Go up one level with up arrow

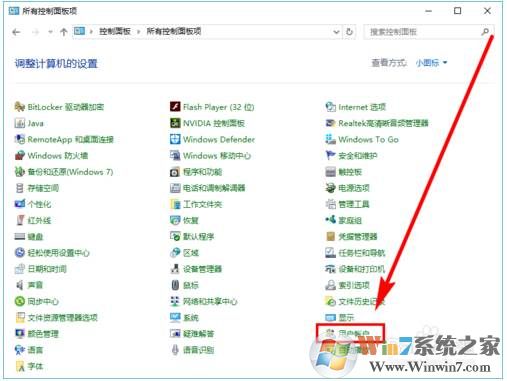point(64,32)
